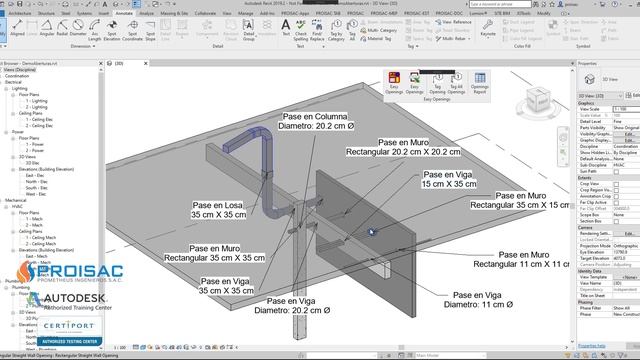Open the Multi-Rebar dropdown arrow
This screenshot has height=360, width=640.
469,39
